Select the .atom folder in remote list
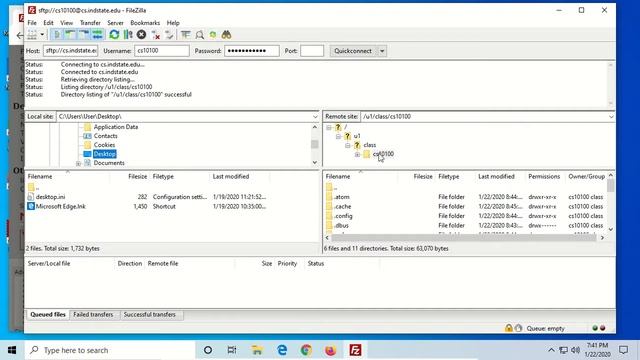The width and height of the screenshot is (640, 360). tap(342, 197)
